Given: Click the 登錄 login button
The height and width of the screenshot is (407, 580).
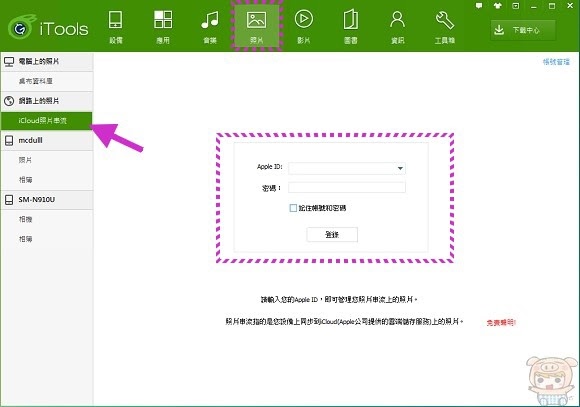Looking at the screenshot, I should 332,235.
